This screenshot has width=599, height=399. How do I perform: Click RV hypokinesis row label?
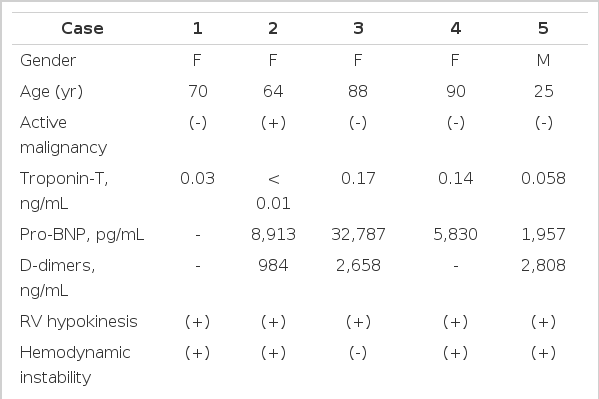(x=78, y=321)
